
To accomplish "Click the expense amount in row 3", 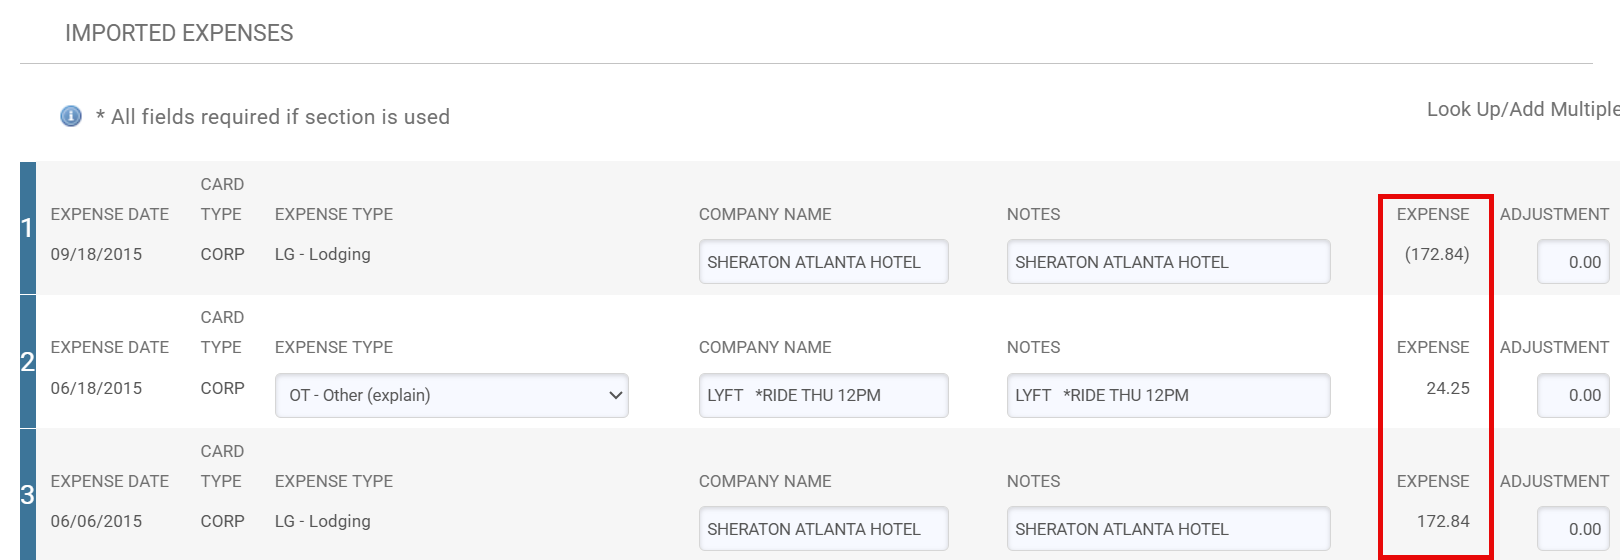I will point(1443,521).
